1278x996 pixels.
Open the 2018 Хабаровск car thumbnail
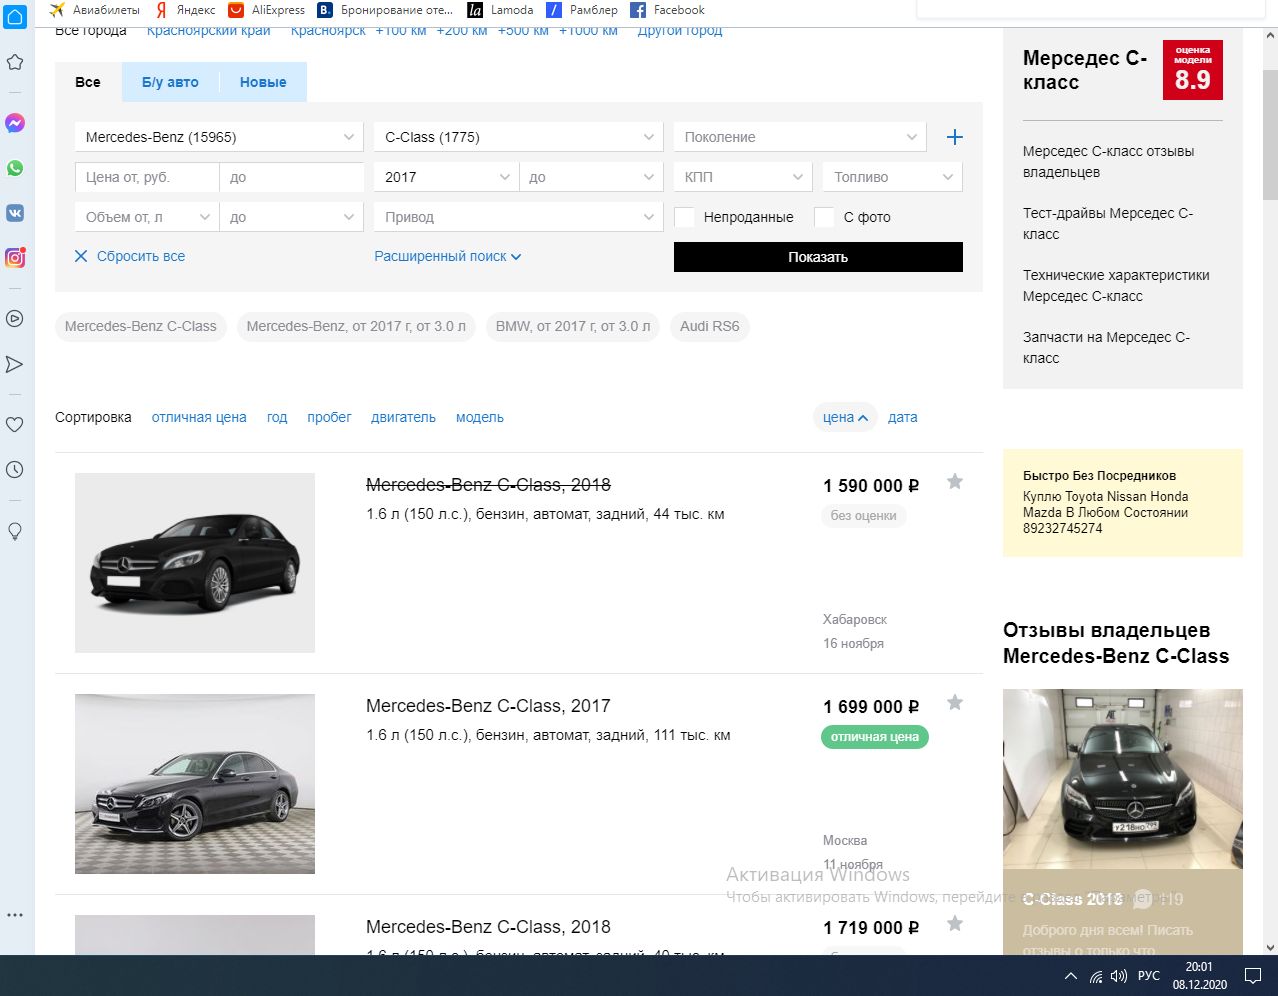click(x=195, y=563)
